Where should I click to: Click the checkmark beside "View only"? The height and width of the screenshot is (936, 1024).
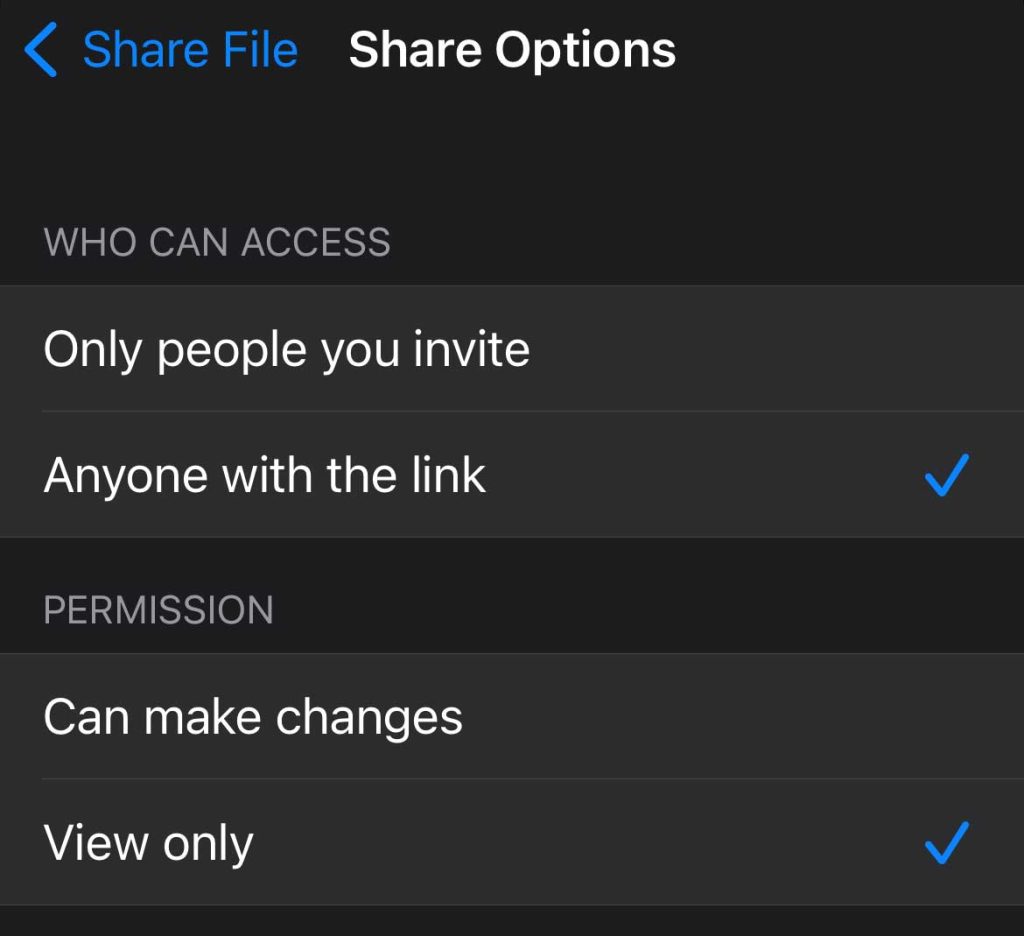[946, 843]
